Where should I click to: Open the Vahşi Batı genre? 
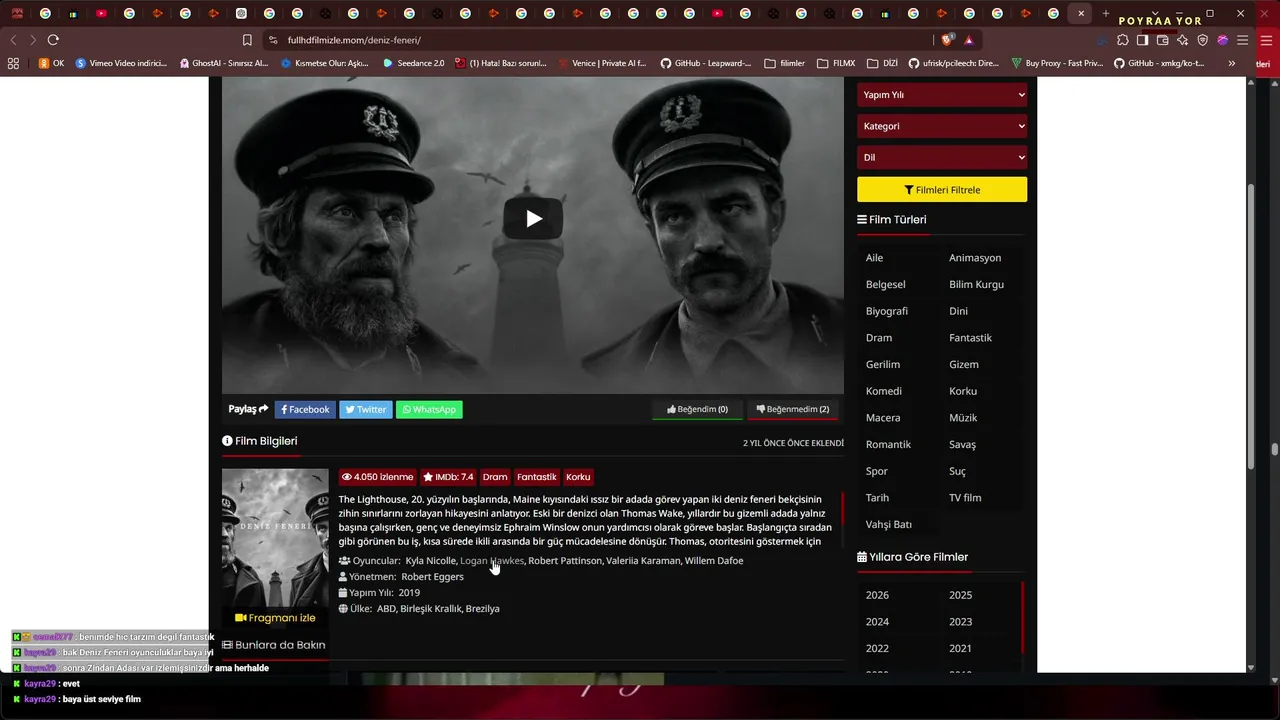pos(889,524)
